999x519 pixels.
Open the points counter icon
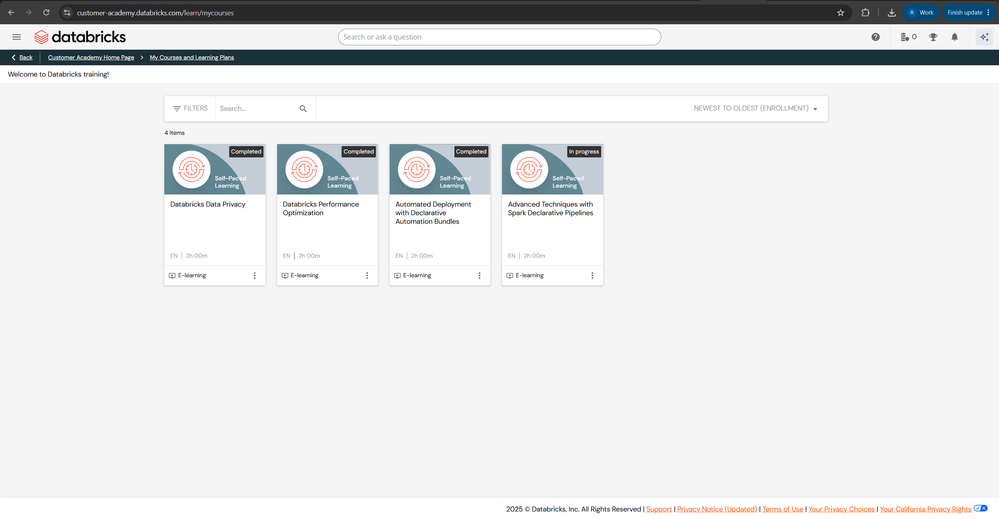coord(909,37)
